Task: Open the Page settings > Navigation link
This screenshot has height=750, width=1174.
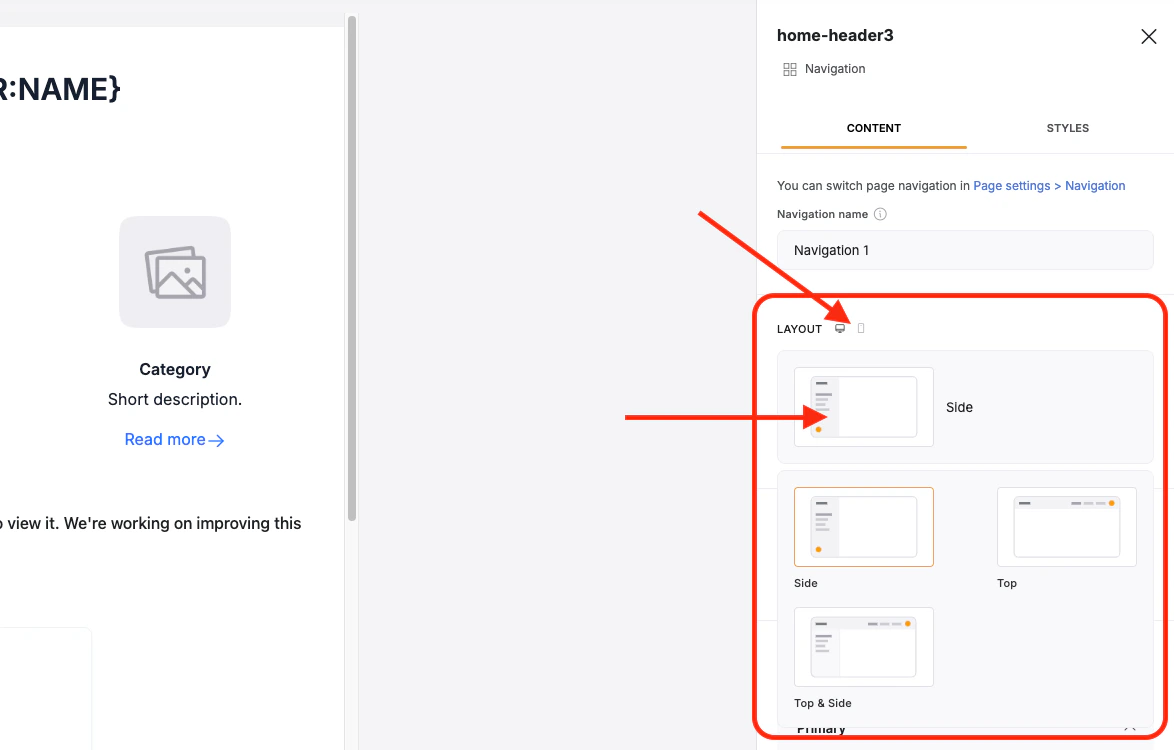Action: (1049, 186)
